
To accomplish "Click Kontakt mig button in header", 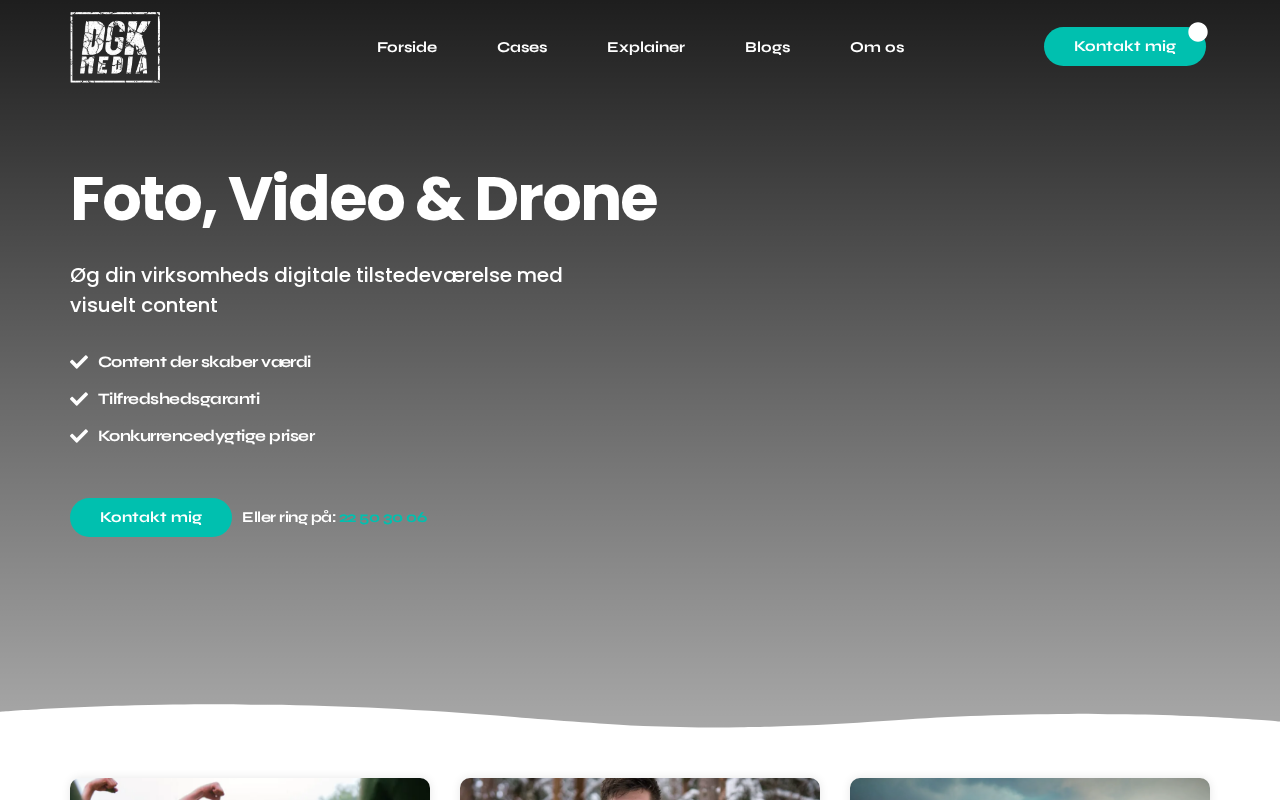I will coord(1125,46).
